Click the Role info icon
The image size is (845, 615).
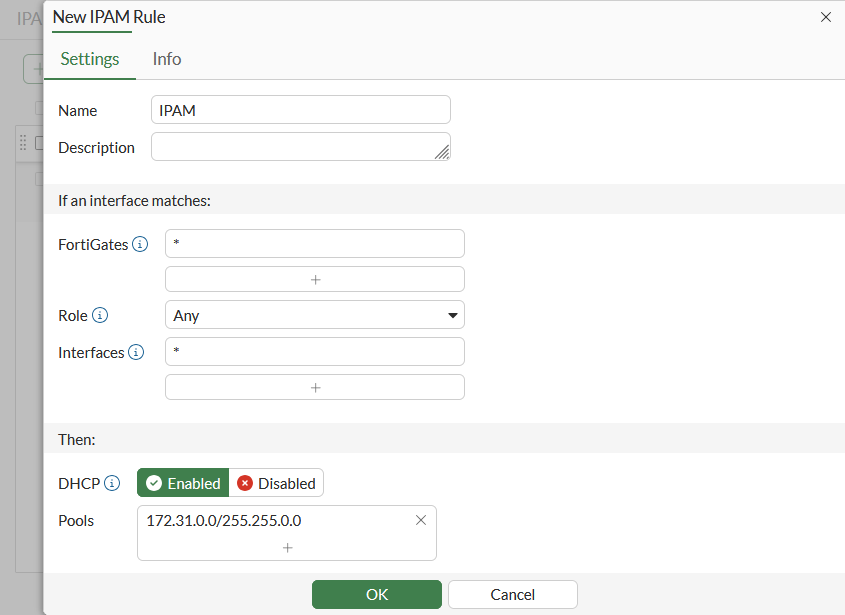(100, 315)
